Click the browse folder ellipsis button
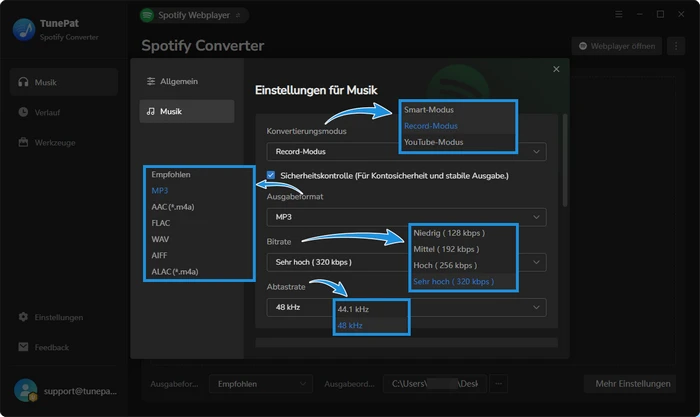 (499, 384)
